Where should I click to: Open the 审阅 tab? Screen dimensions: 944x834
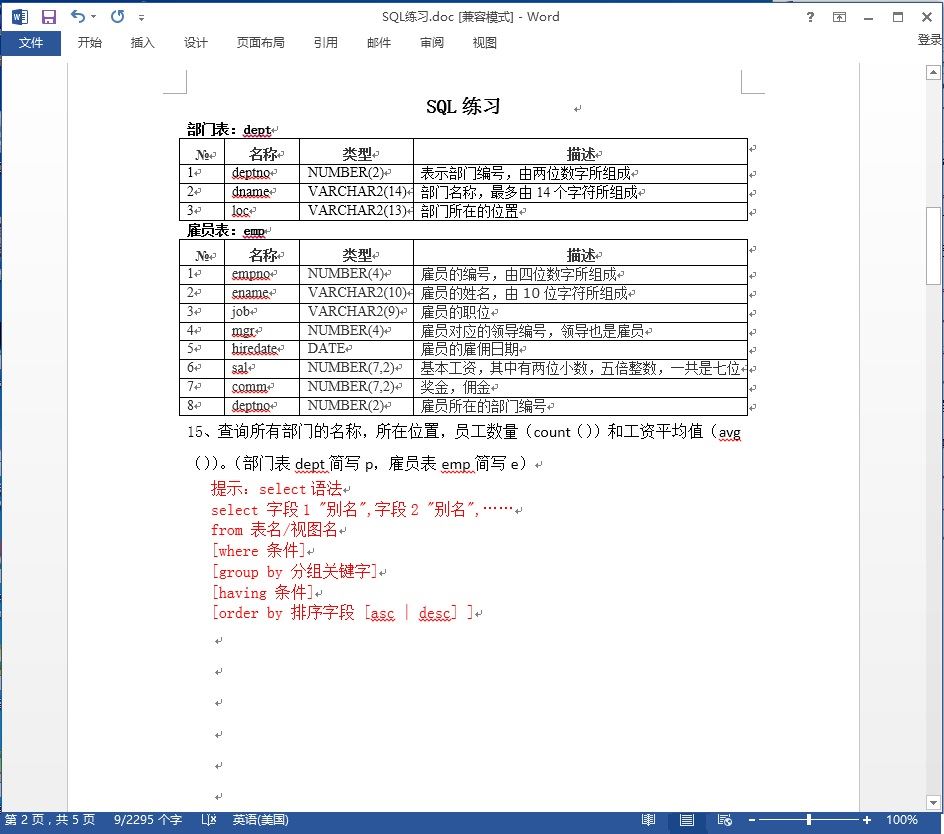[432, 43]
